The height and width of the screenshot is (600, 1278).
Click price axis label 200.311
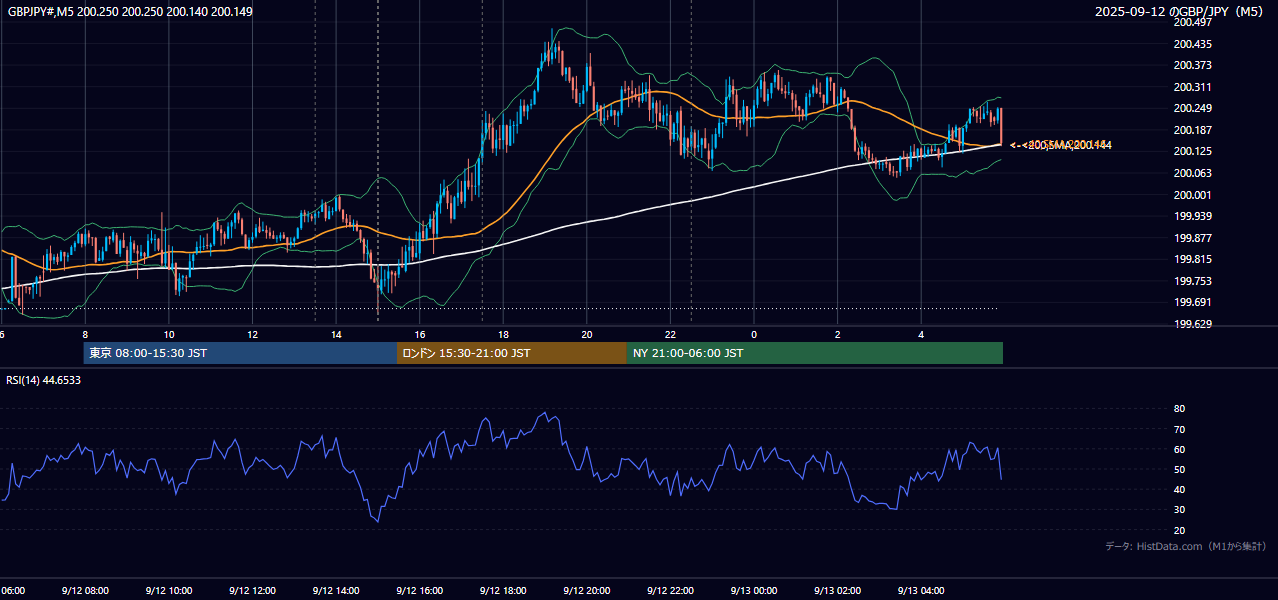click(1192, 87)
